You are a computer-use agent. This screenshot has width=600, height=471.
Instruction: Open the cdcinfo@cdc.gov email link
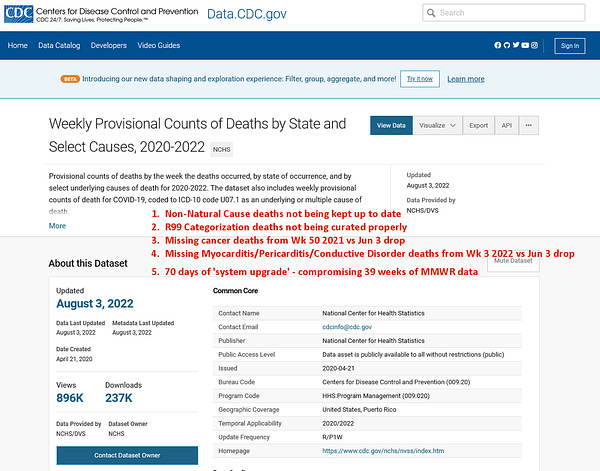347,327
